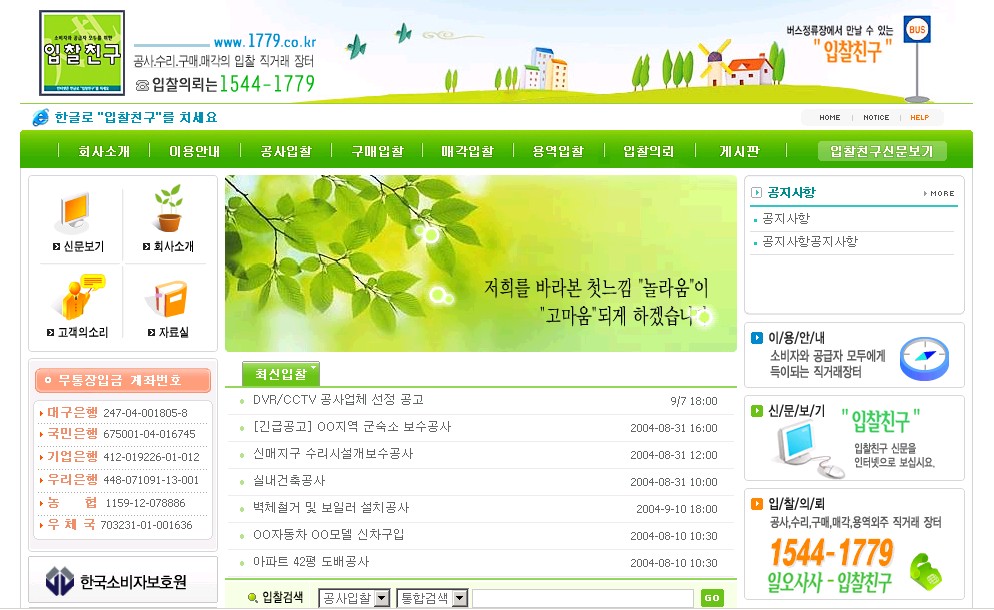Open the 아파트 42평 도배공사 listing
Screen dimensions: 994x610
(x=311, y=562)
